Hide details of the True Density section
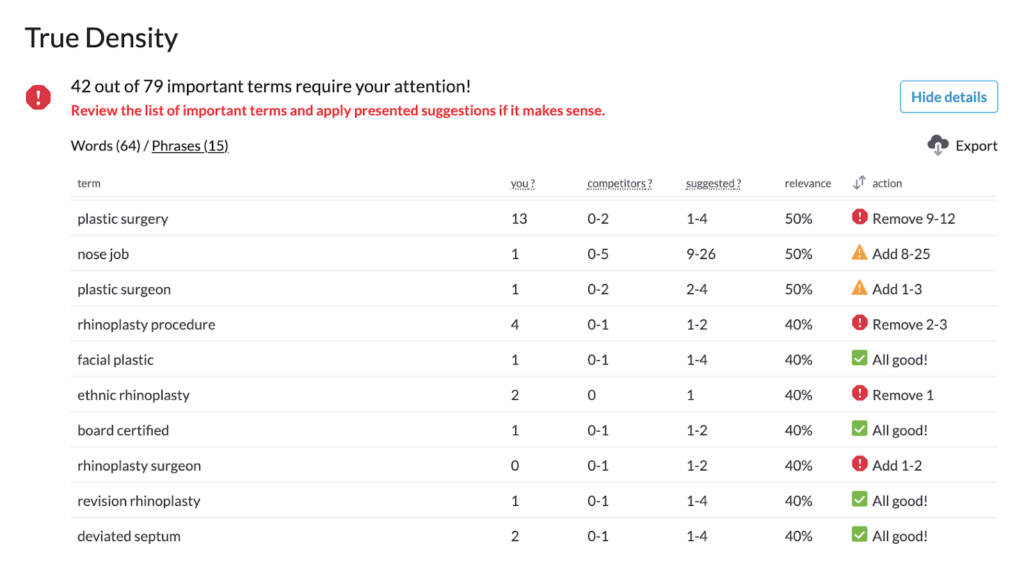 948,97
